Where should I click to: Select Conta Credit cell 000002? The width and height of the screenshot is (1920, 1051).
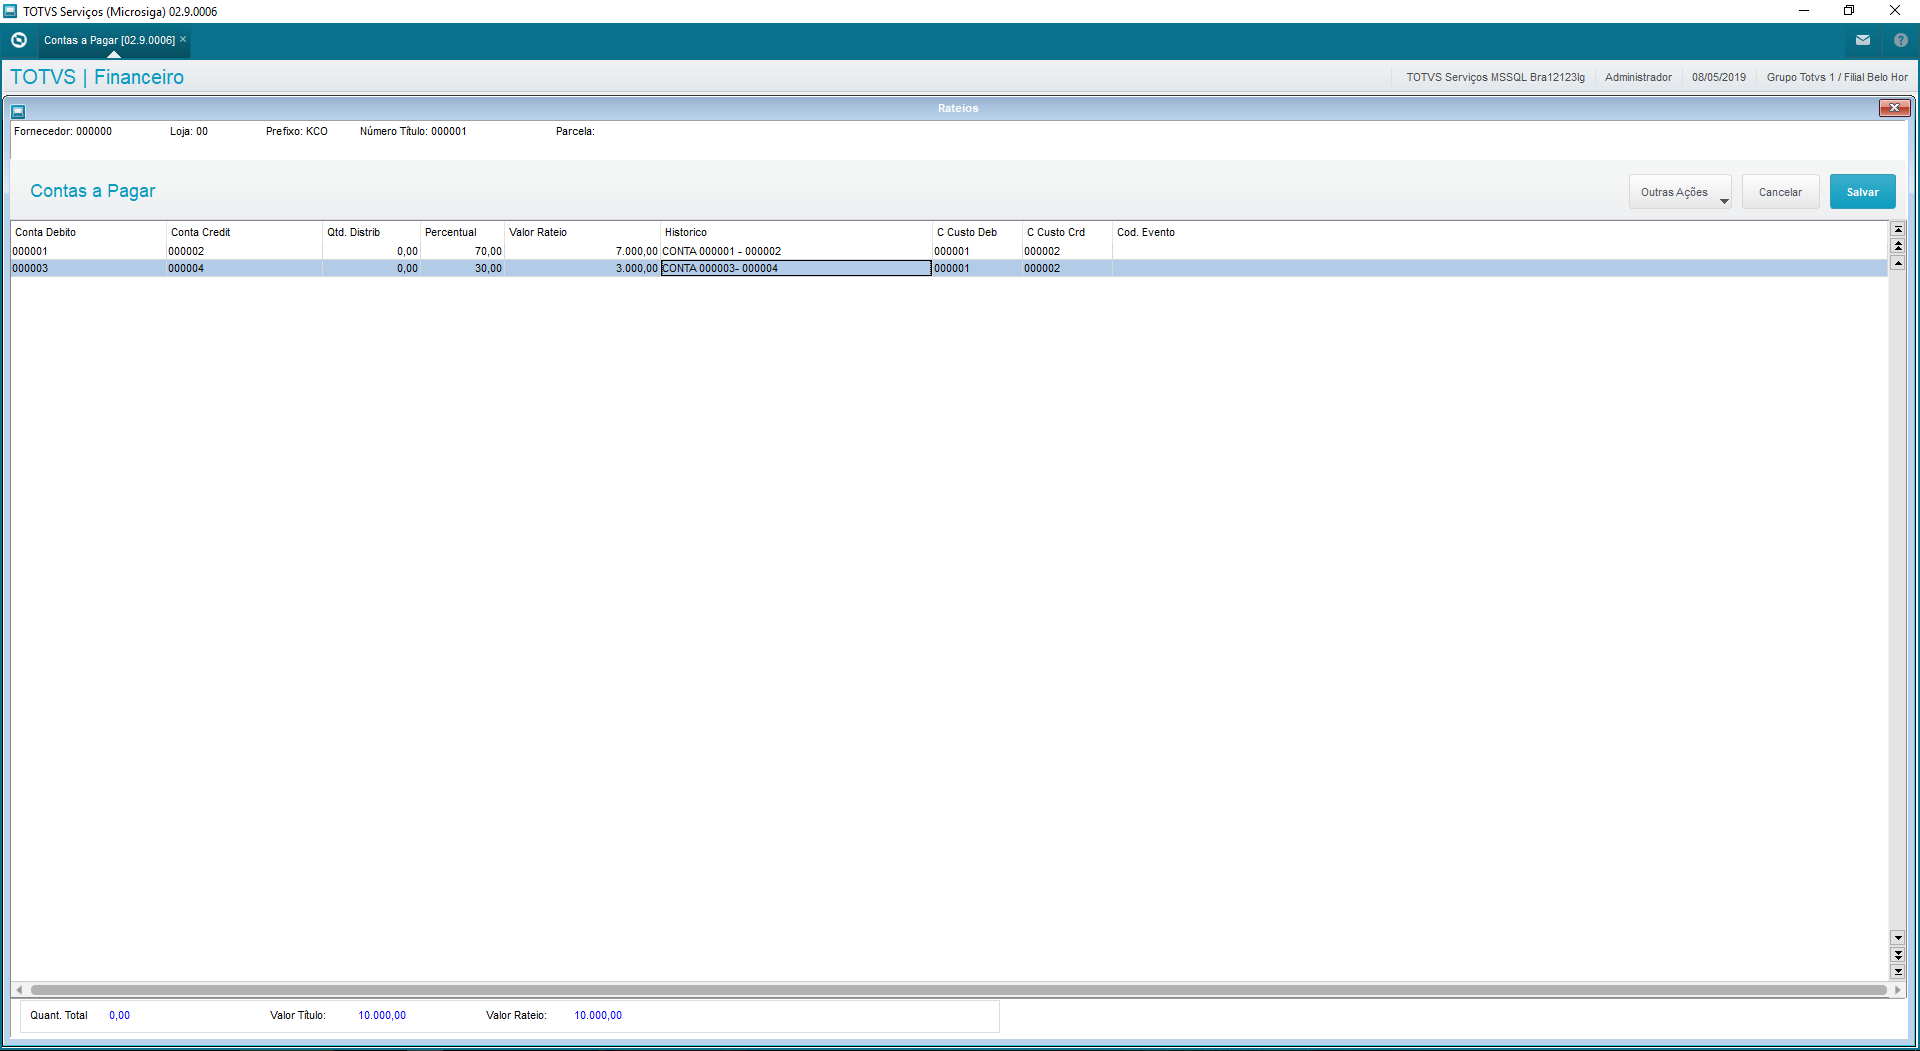click(x=244, y=251)
